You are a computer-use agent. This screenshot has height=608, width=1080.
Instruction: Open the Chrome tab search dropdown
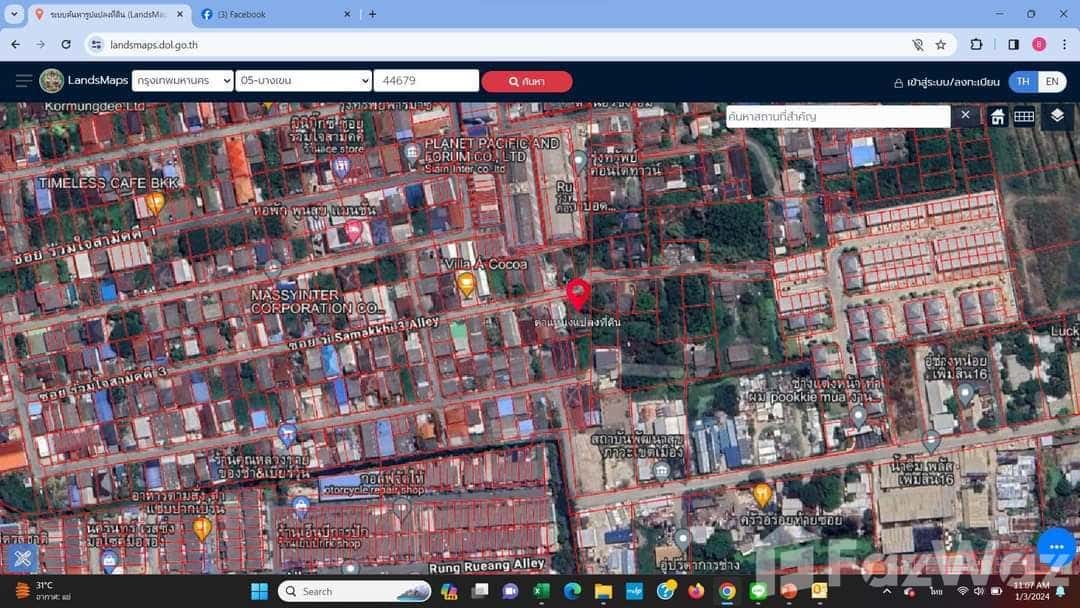point(14,14)
